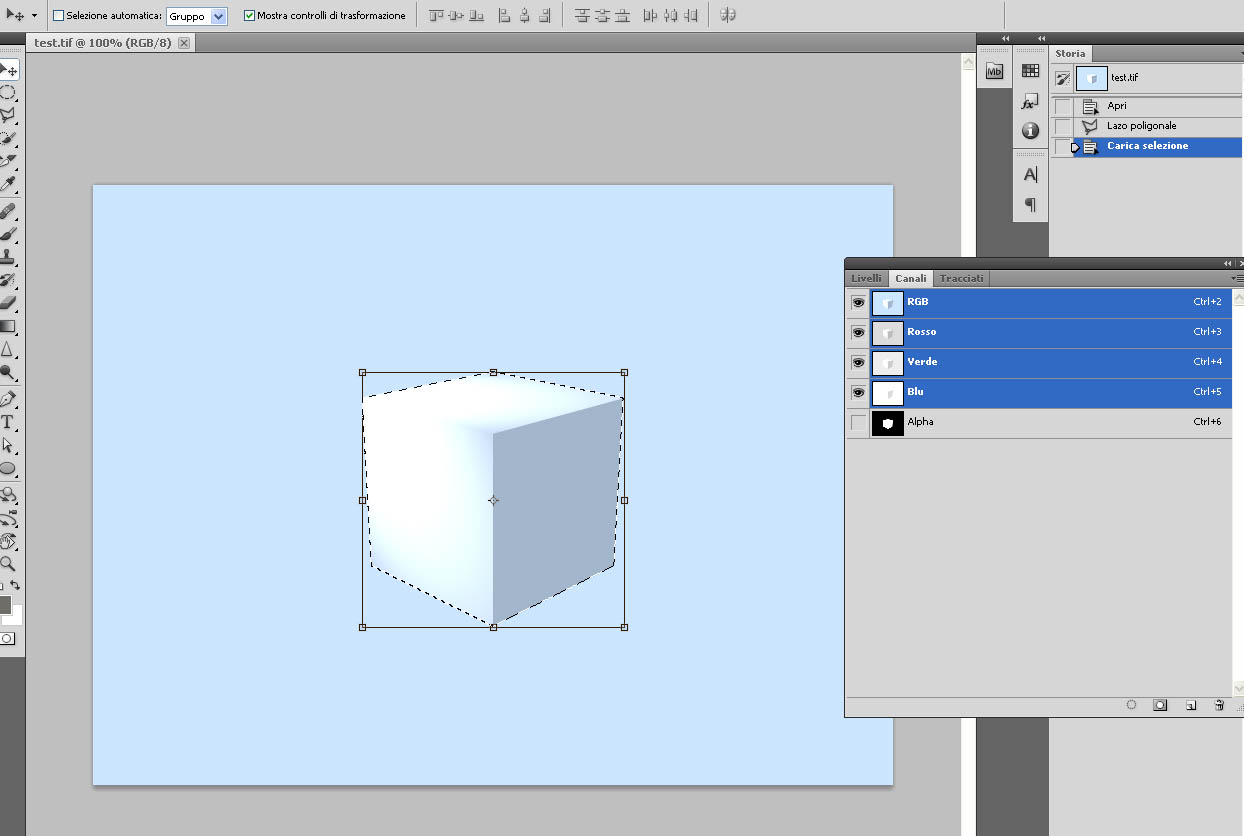The image size is (1244, 836).
Task: Select the Type tool
Action: pos(8,422)
